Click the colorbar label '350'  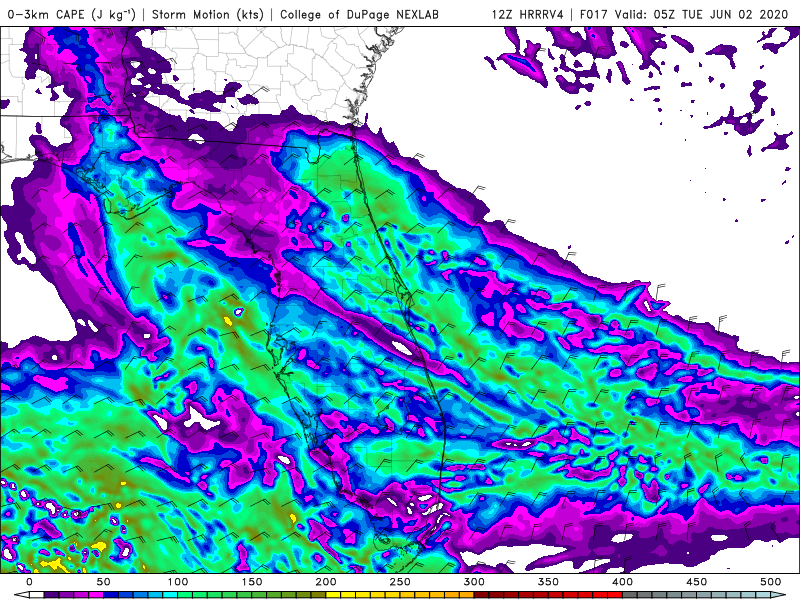point(548,582)
